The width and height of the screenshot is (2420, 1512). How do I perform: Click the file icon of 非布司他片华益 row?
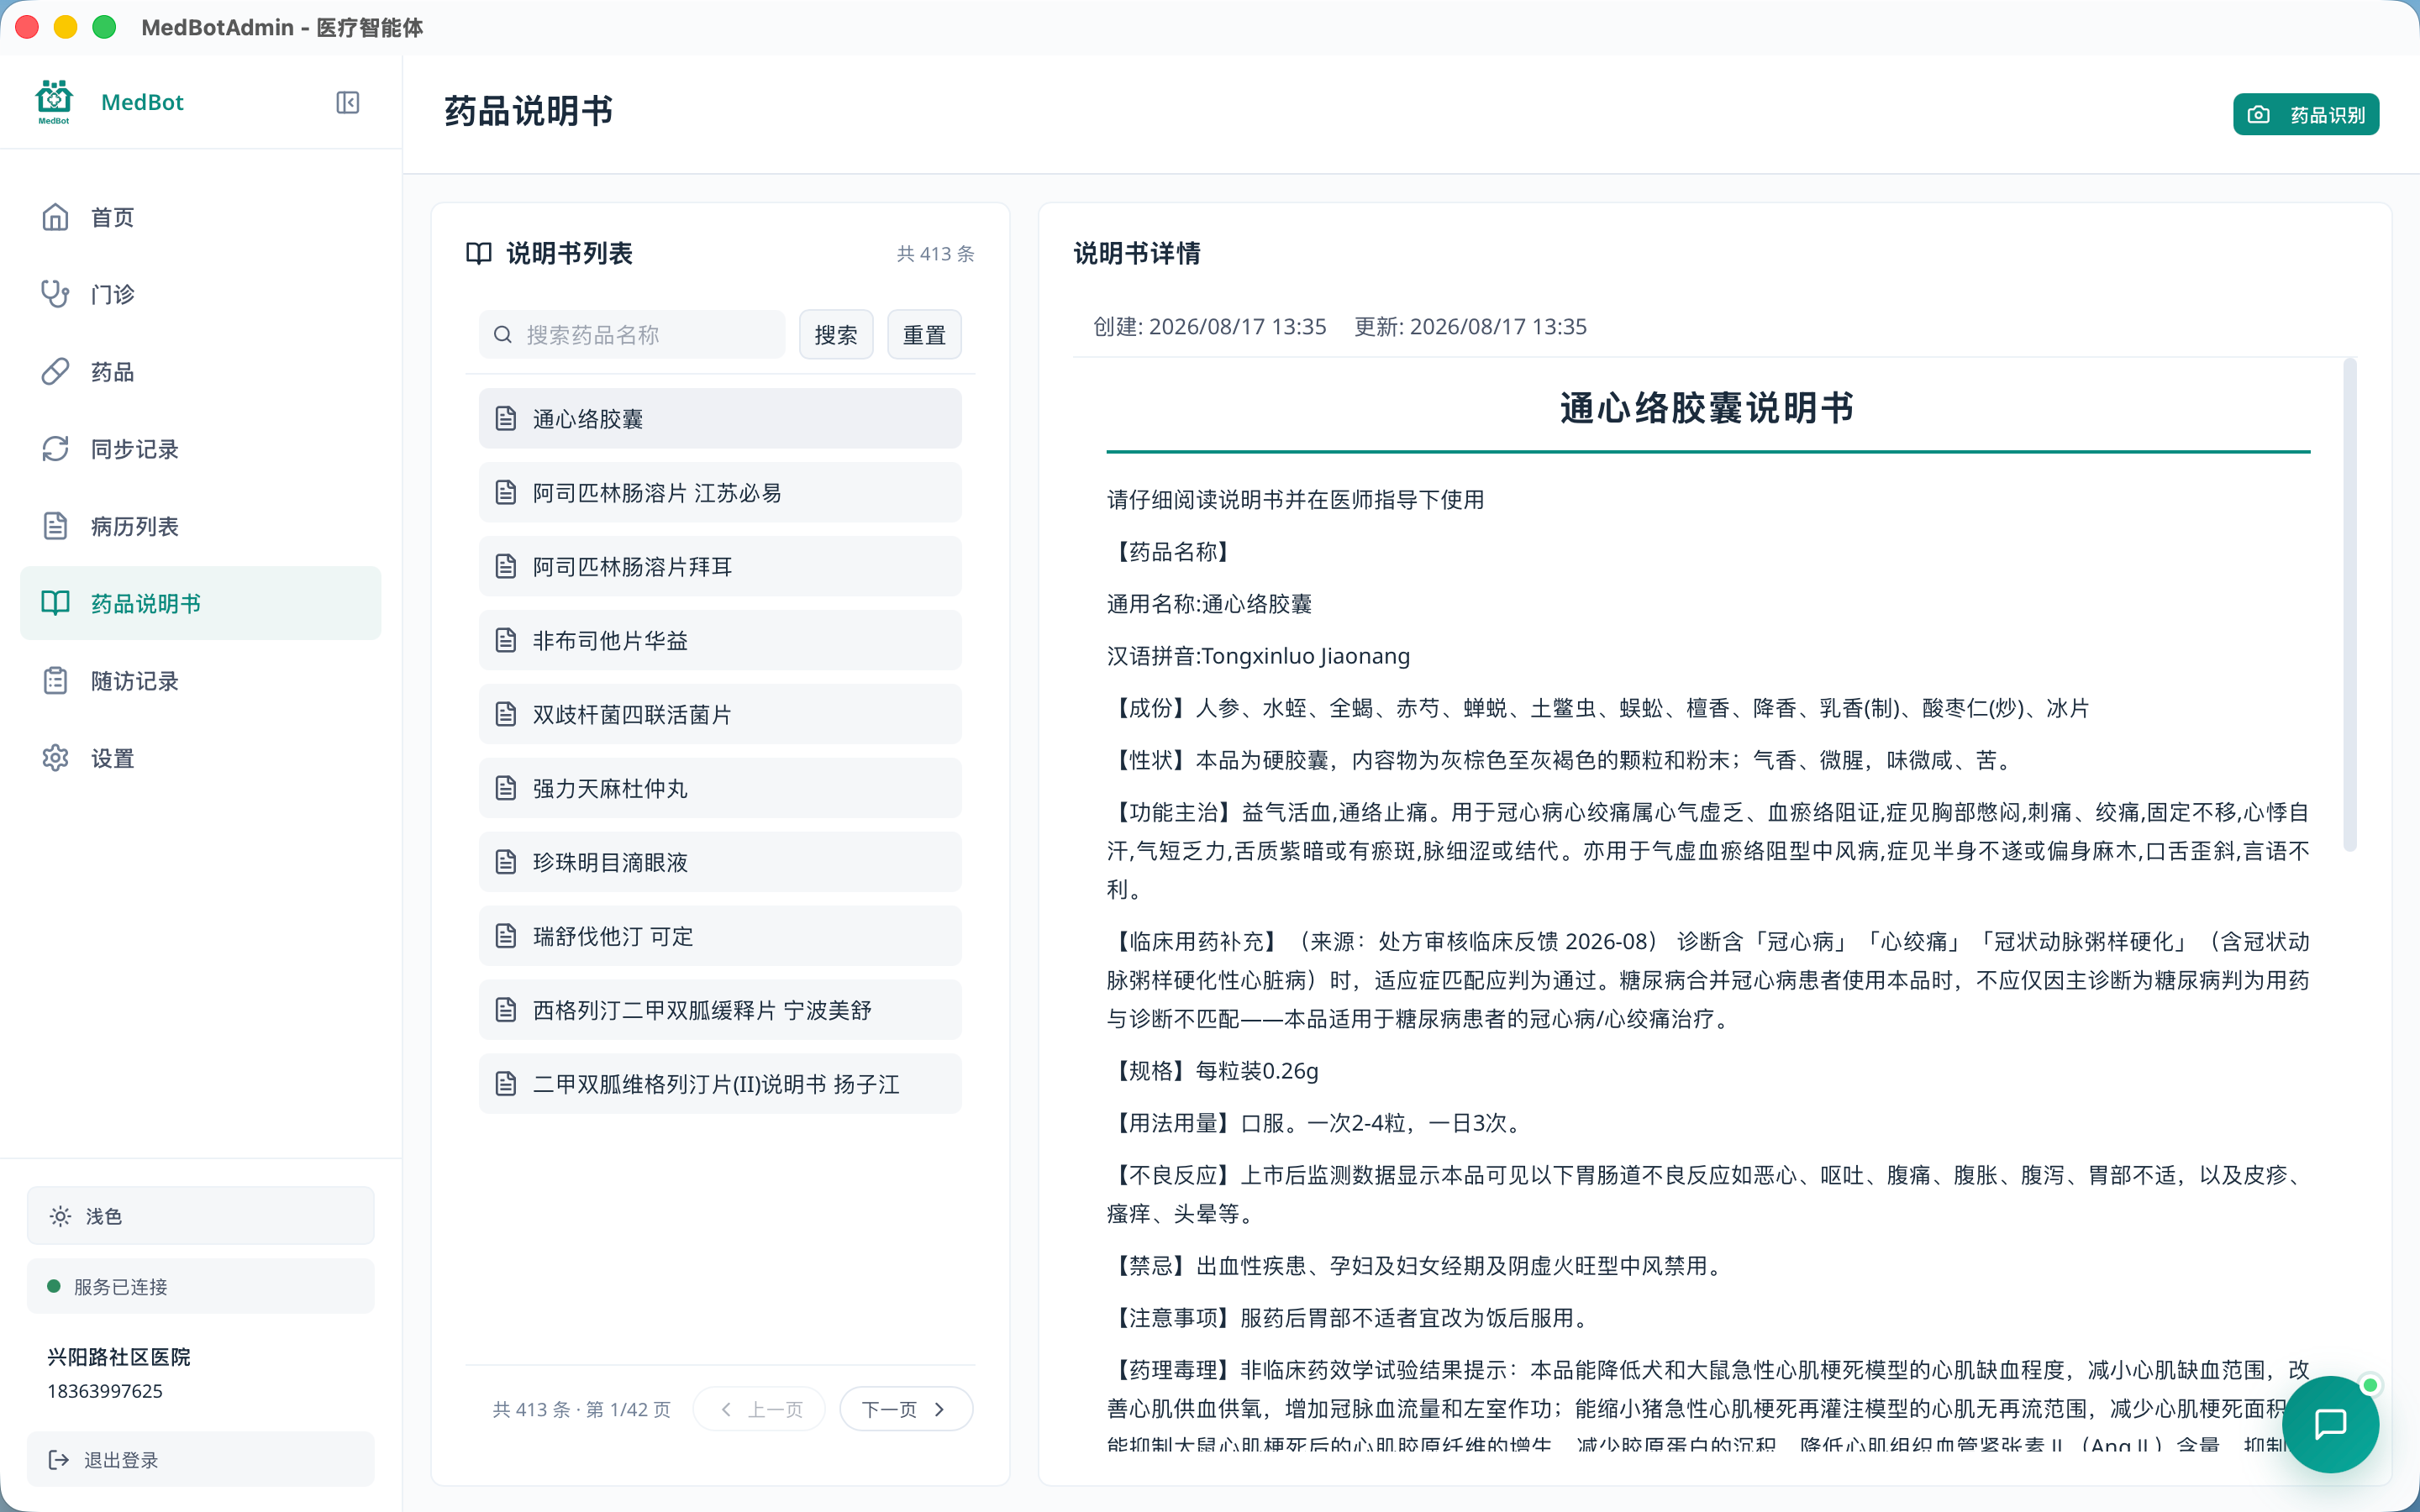(506, 640)
